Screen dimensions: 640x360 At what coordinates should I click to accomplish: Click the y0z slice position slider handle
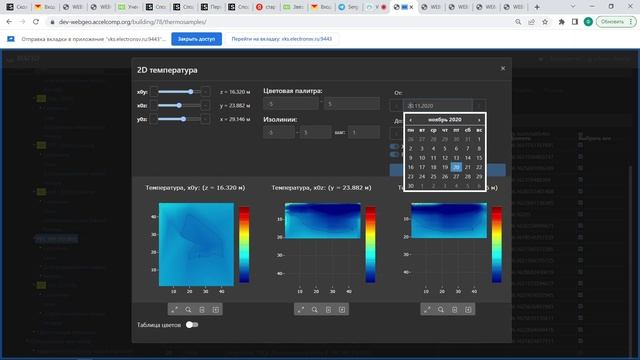[184, 119]
